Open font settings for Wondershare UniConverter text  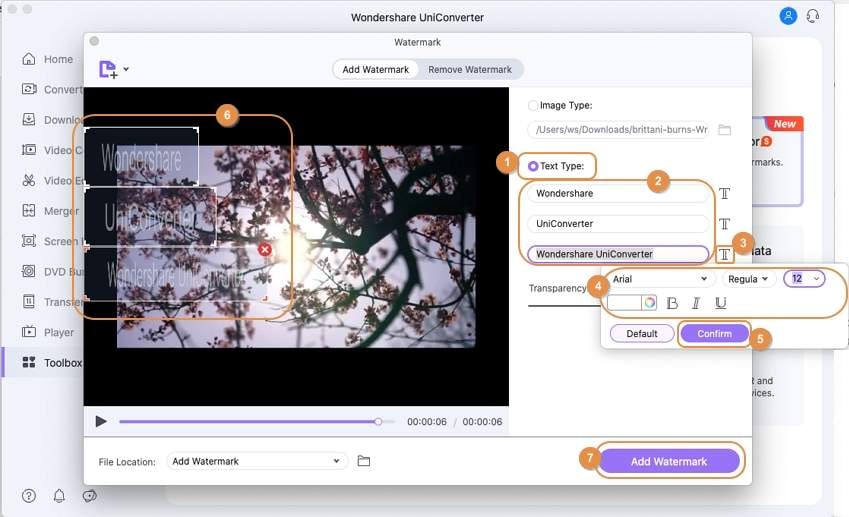724,254
